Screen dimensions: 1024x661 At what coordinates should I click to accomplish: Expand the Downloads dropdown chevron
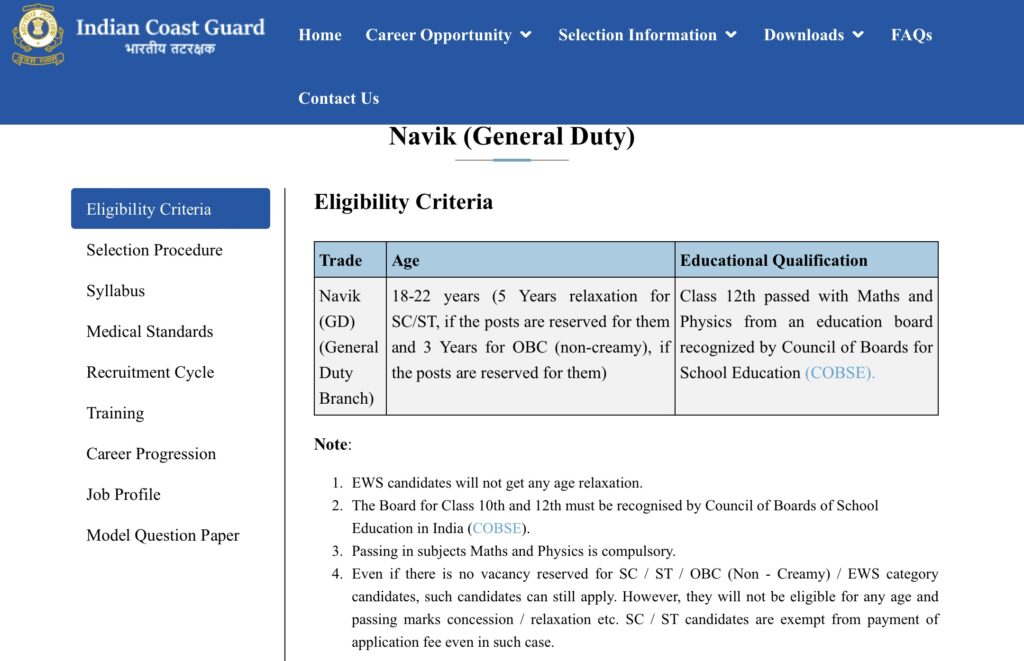858,35
